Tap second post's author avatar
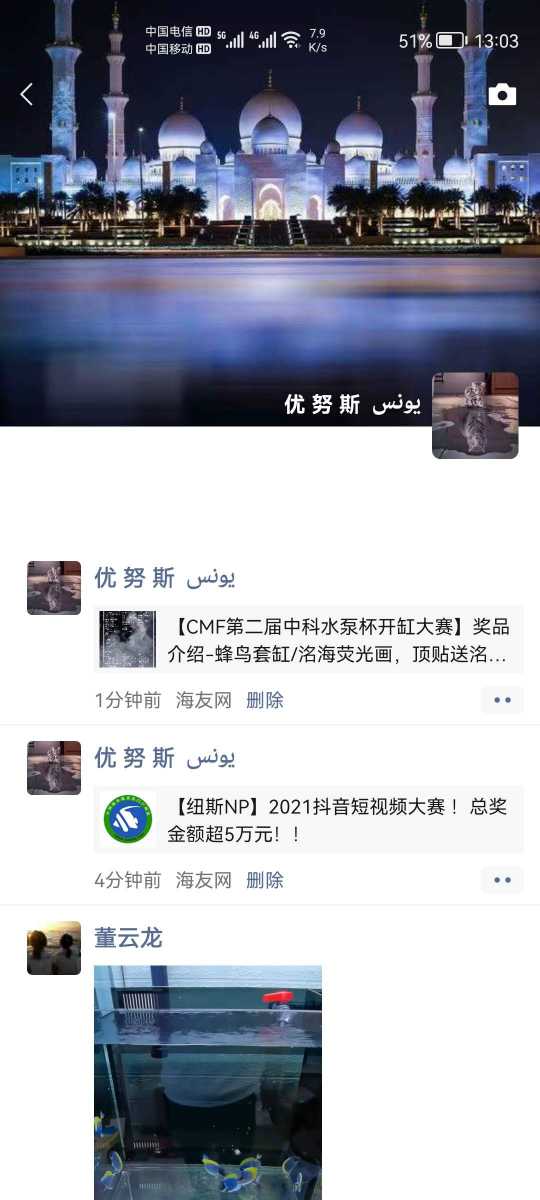 click(54, 768)
